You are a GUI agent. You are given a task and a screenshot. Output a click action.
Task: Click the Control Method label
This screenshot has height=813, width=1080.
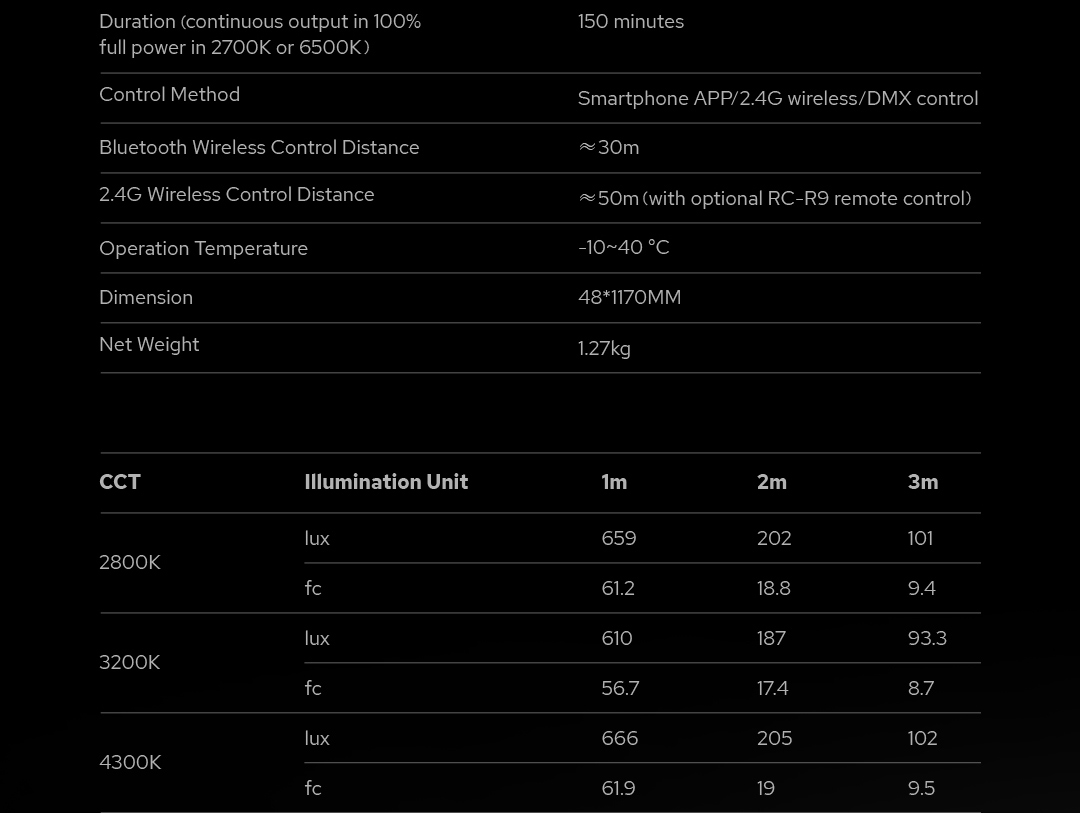(x=169, y=94)
